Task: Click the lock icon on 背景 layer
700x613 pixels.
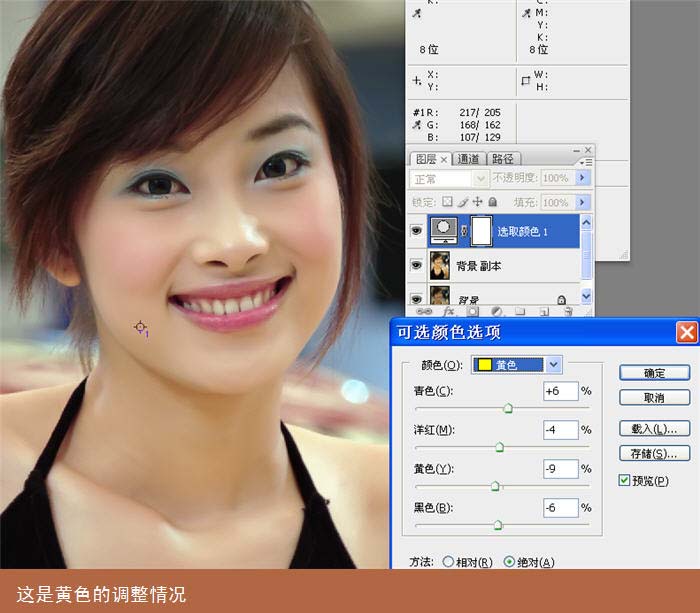Action: (562, 300)
